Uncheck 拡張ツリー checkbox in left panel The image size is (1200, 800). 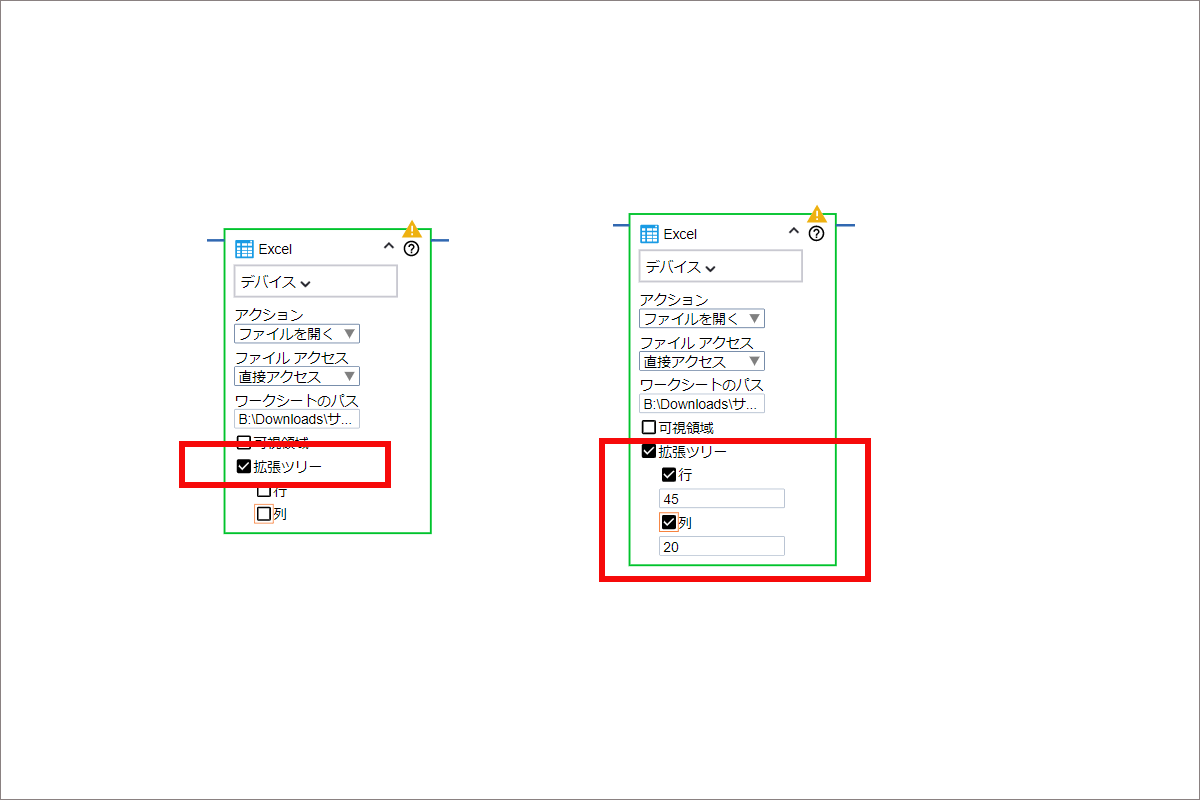tap(243, 466)
